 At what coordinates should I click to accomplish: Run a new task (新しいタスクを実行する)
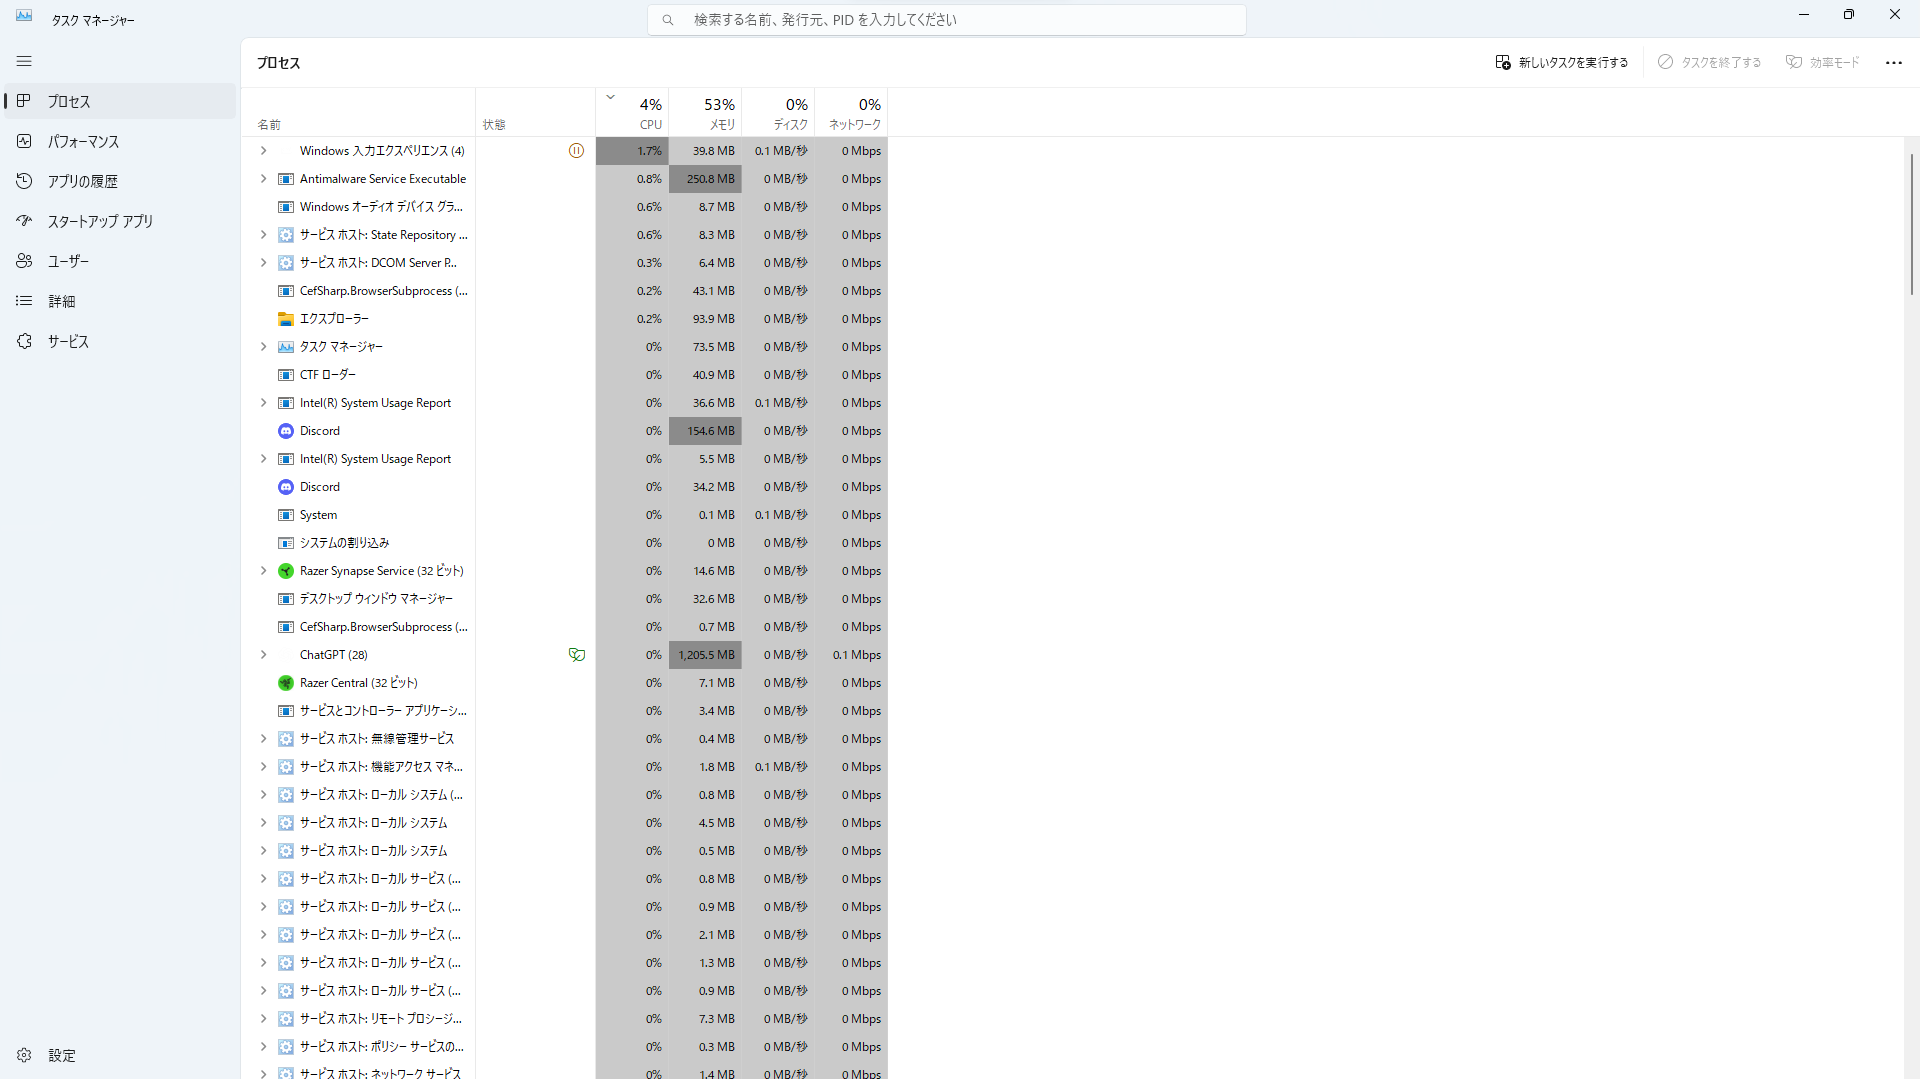pyautogui.click(x=1561, y=62)
